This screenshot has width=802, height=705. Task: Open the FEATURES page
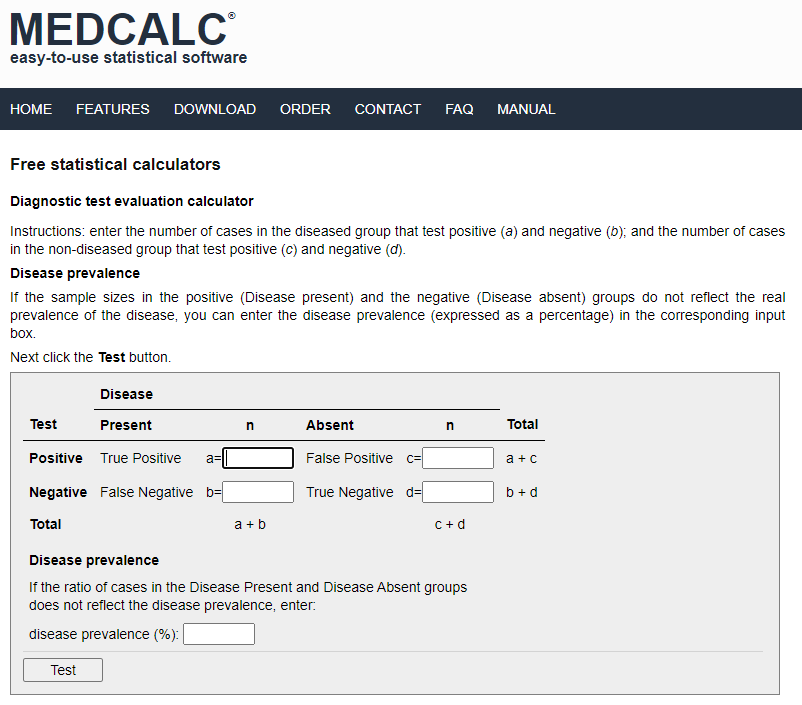click(x=112, y=109)
